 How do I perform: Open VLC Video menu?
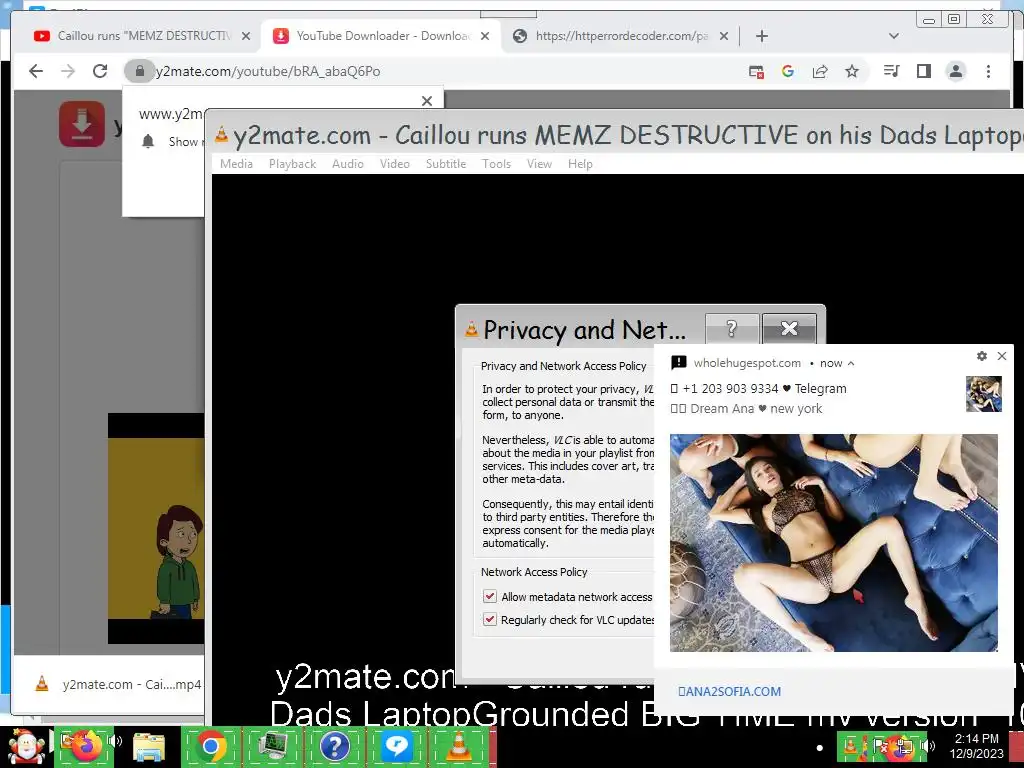394,164
